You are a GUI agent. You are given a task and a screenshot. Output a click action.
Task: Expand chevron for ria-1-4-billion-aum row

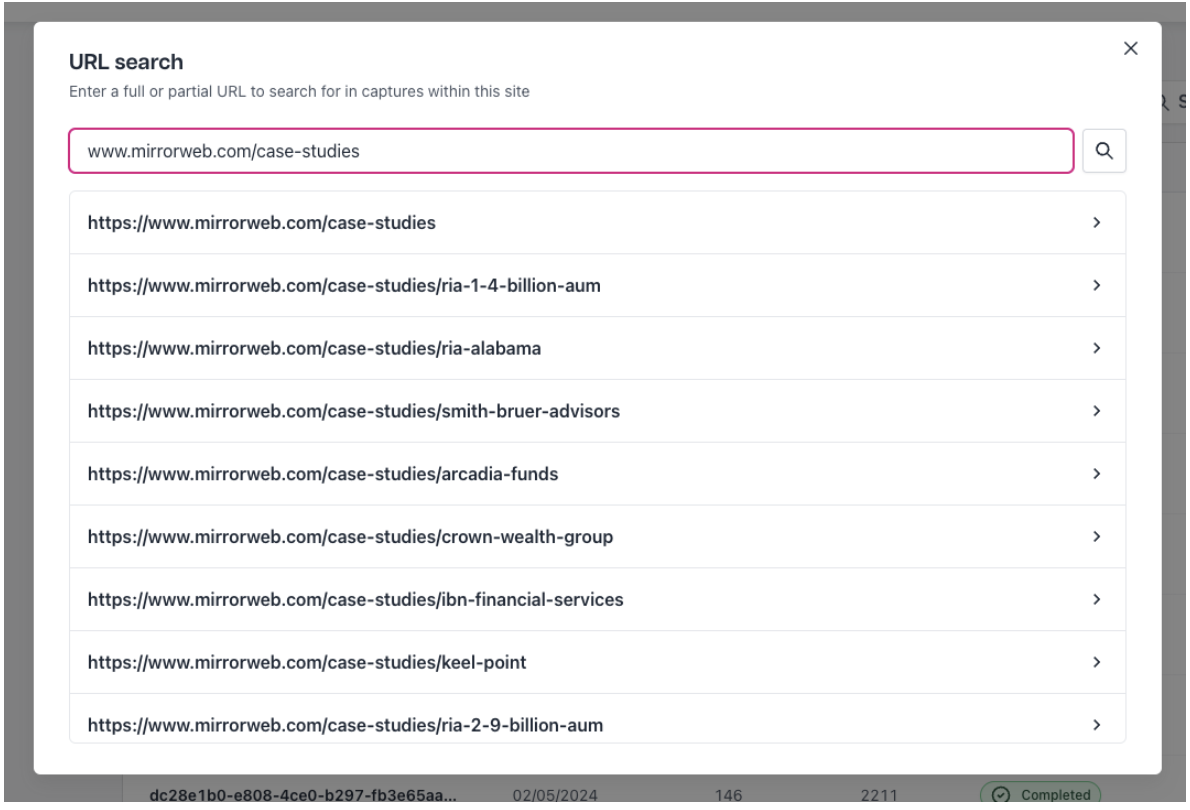pyautogui.click(x=1097, y=285)
